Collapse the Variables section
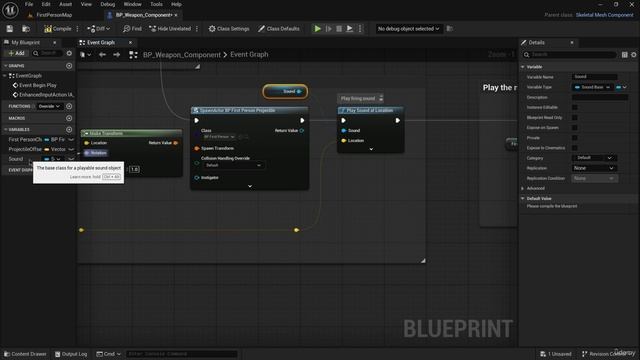 [x=6, y=129]
